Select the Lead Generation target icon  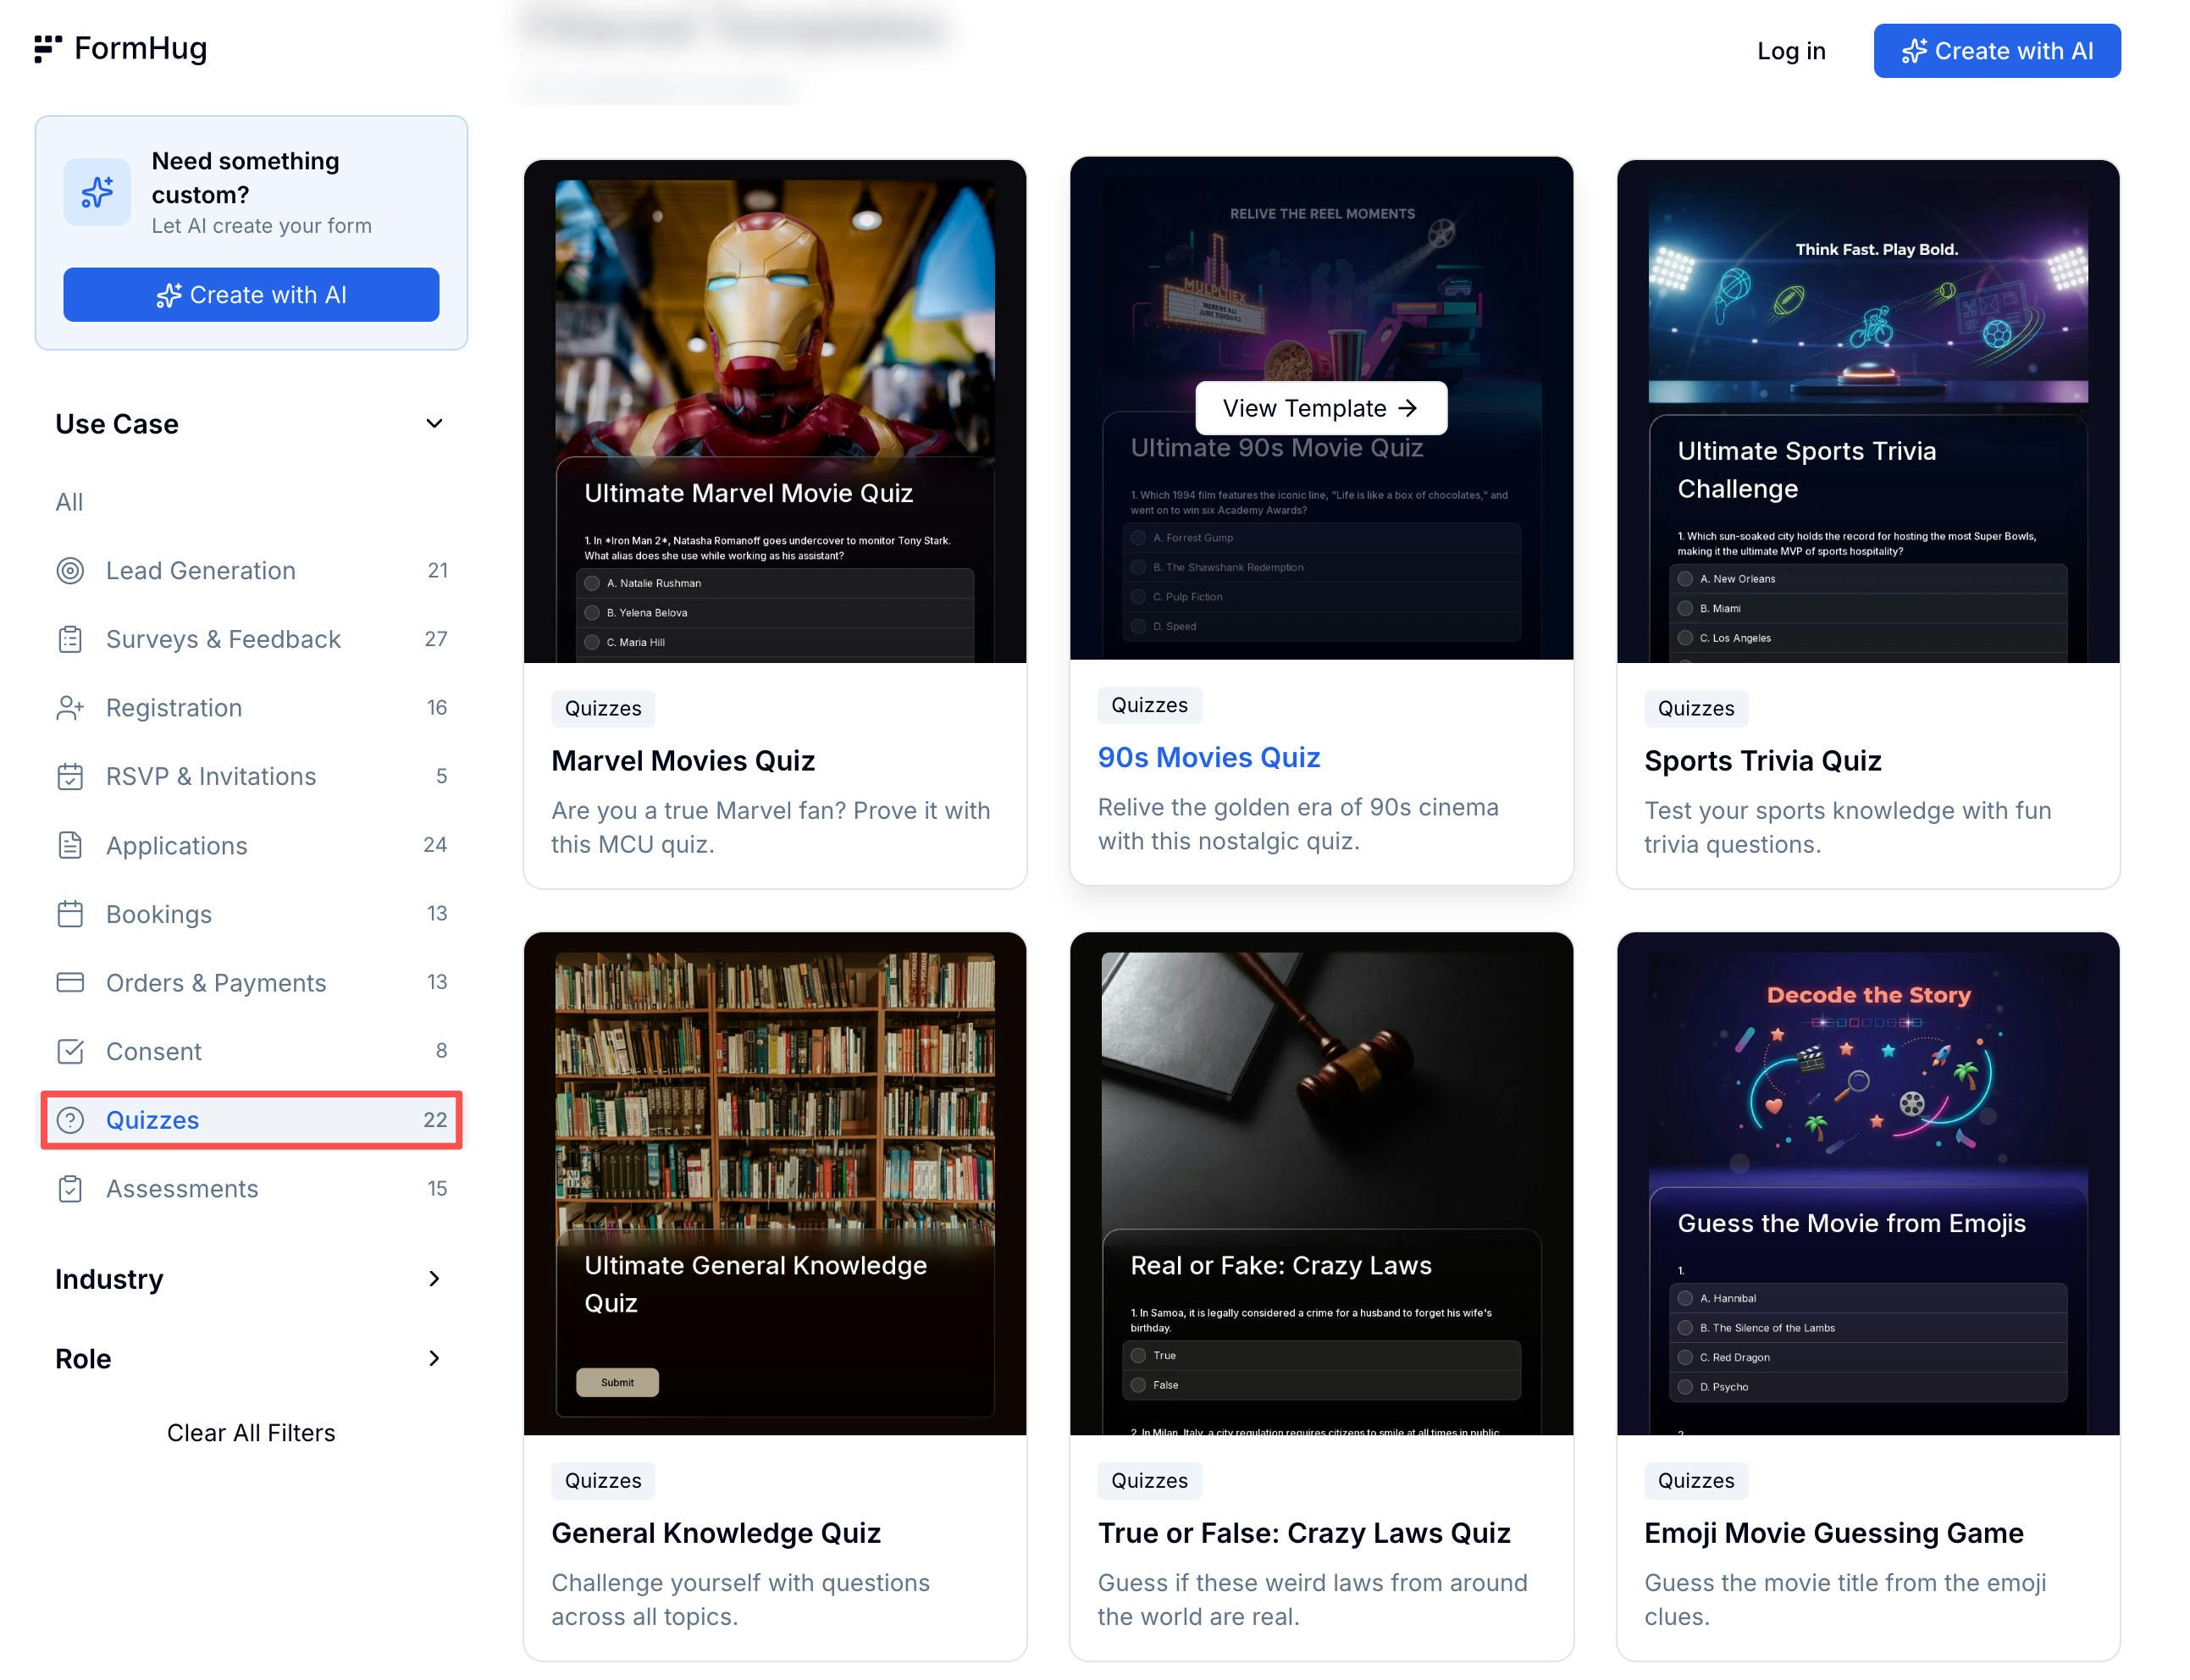(71, 570)
